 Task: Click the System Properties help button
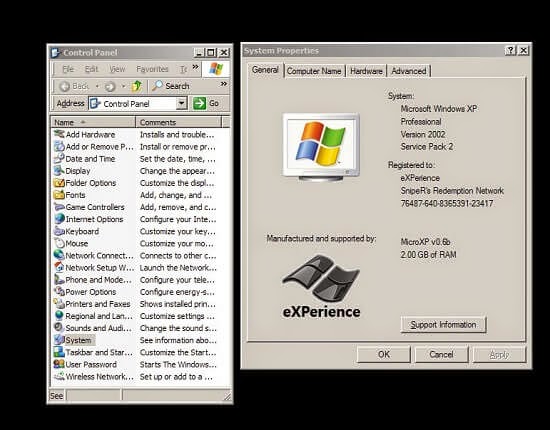pyautogui.click(x=510, y=51)
